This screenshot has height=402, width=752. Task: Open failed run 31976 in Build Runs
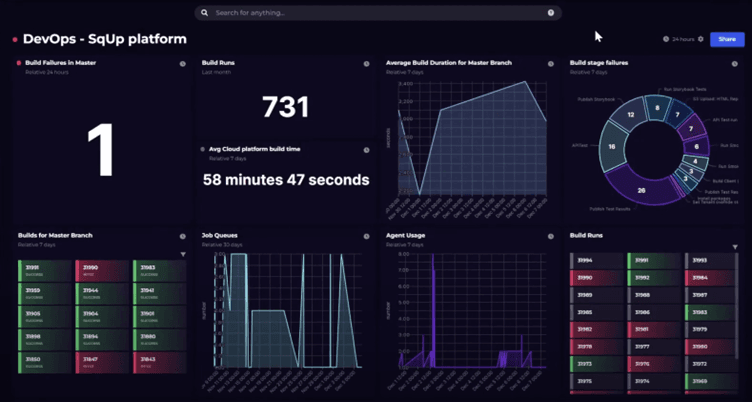pyautogui.click(x=654, y=364)
